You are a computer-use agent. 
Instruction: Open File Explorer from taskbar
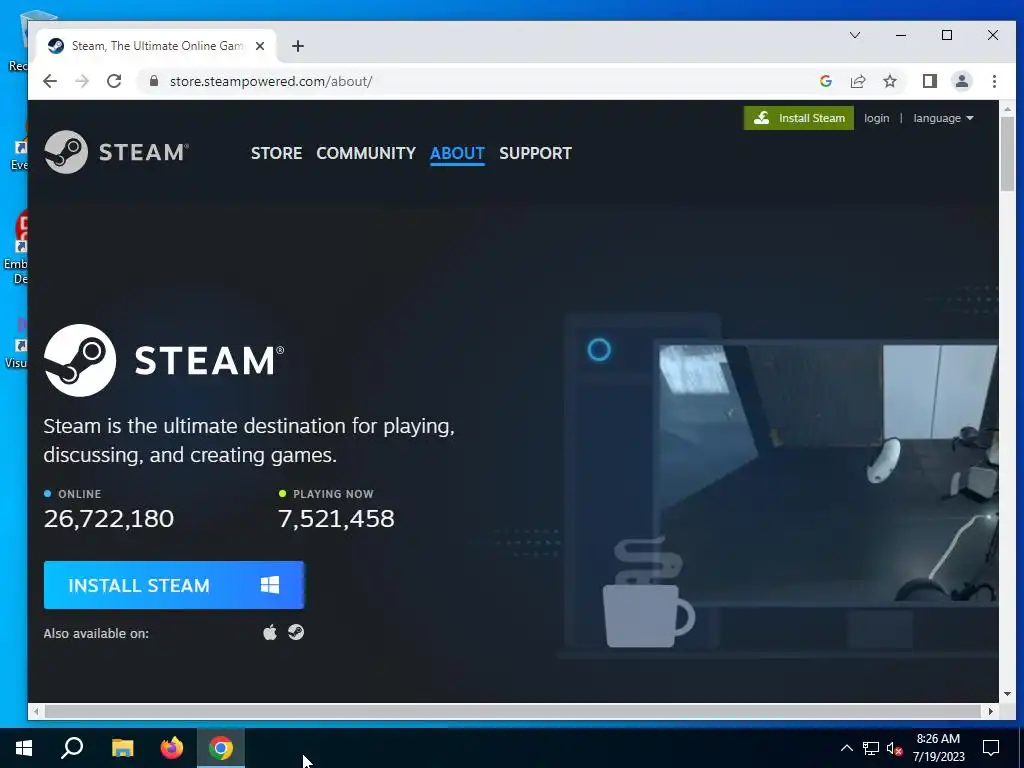122,748
